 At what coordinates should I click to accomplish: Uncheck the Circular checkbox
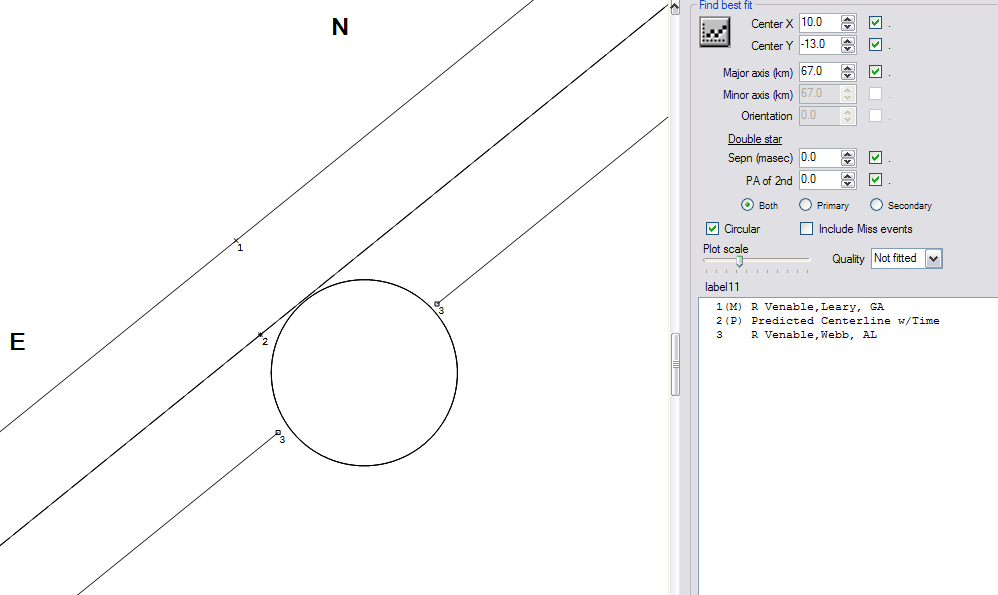pos(712,228)
